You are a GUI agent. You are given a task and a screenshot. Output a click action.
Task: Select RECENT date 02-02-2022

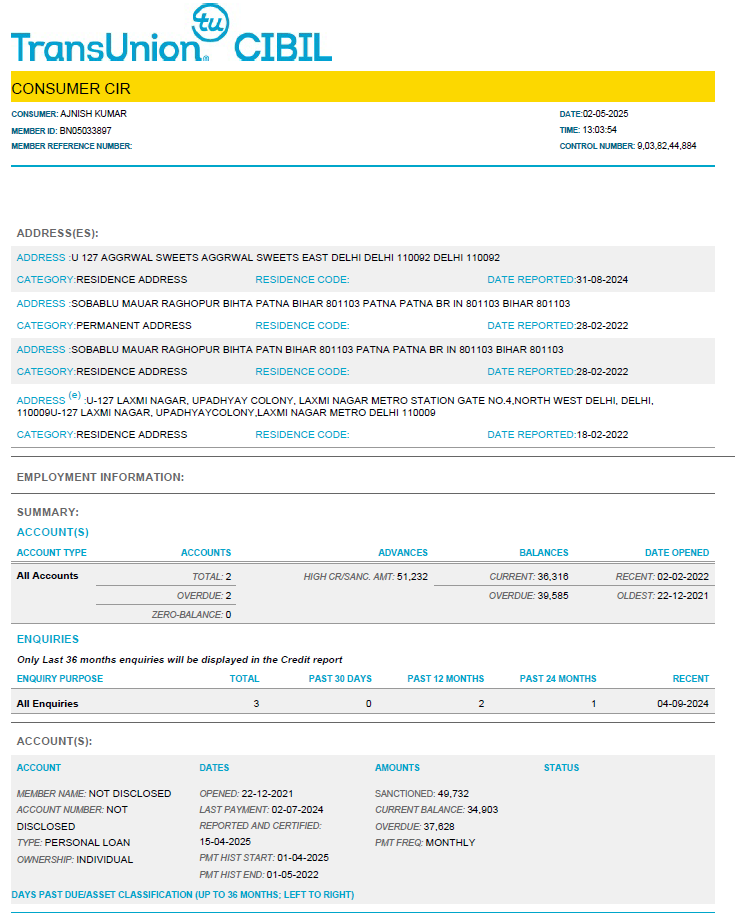coord(662,576)
